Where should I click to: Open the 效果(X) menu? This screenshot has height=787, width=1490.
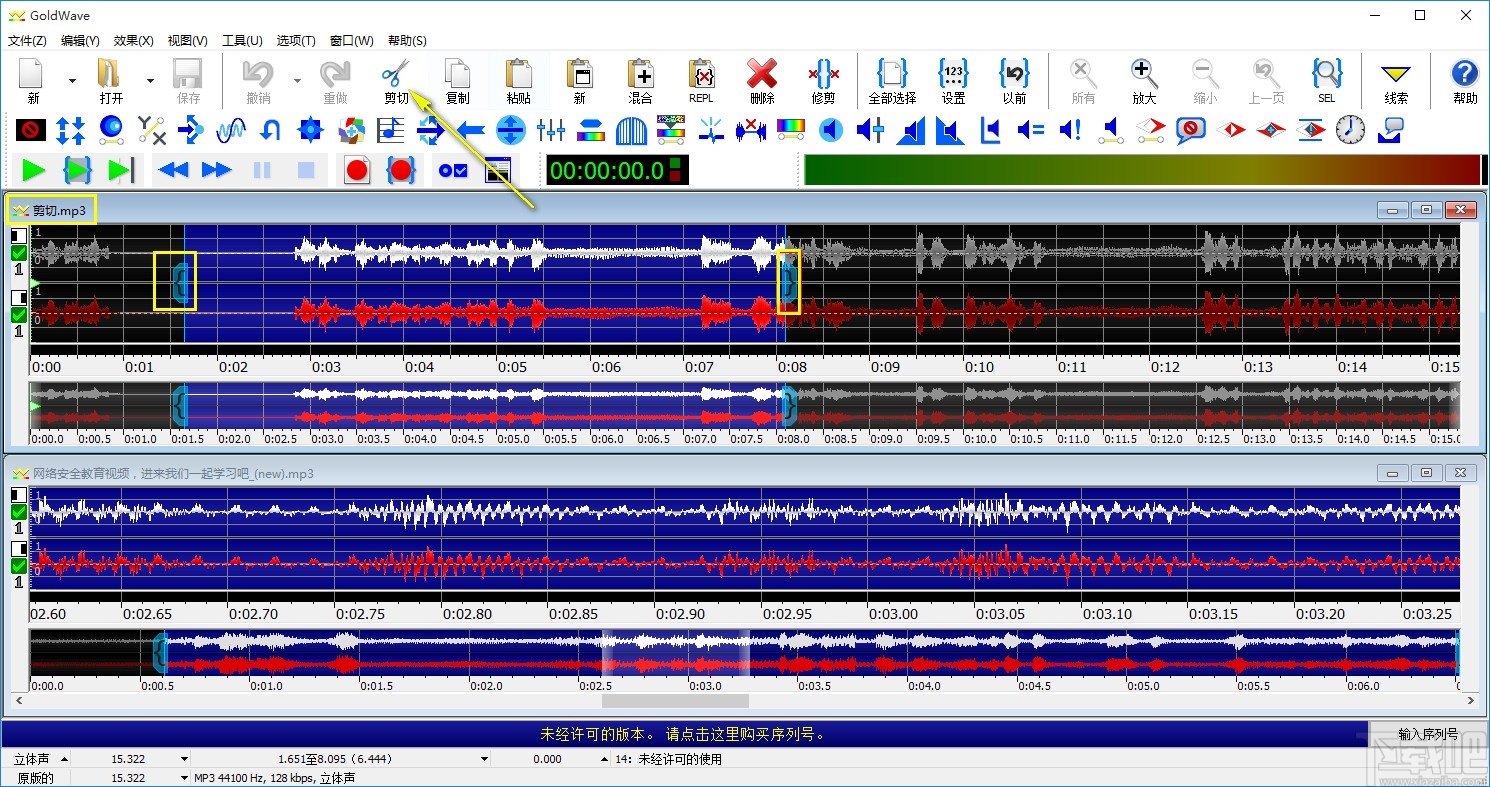(x=134, y=41)
